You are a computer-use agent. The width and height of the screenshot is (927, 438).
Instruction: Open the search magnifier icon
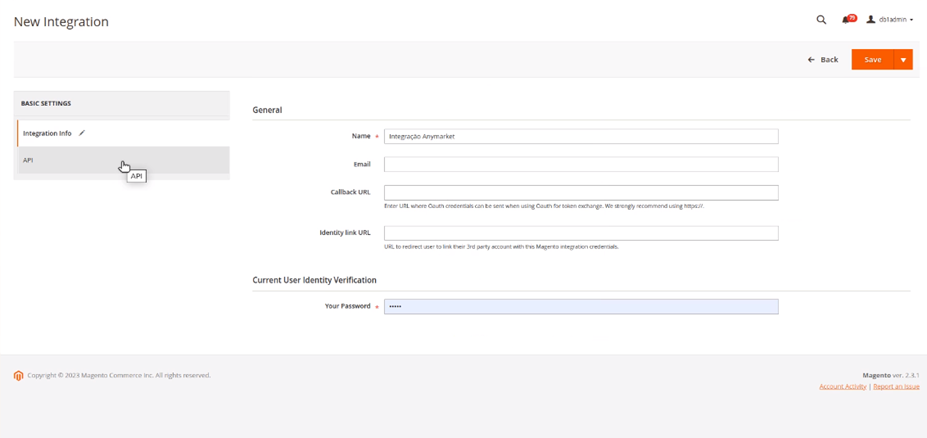(x=821, y=20)
